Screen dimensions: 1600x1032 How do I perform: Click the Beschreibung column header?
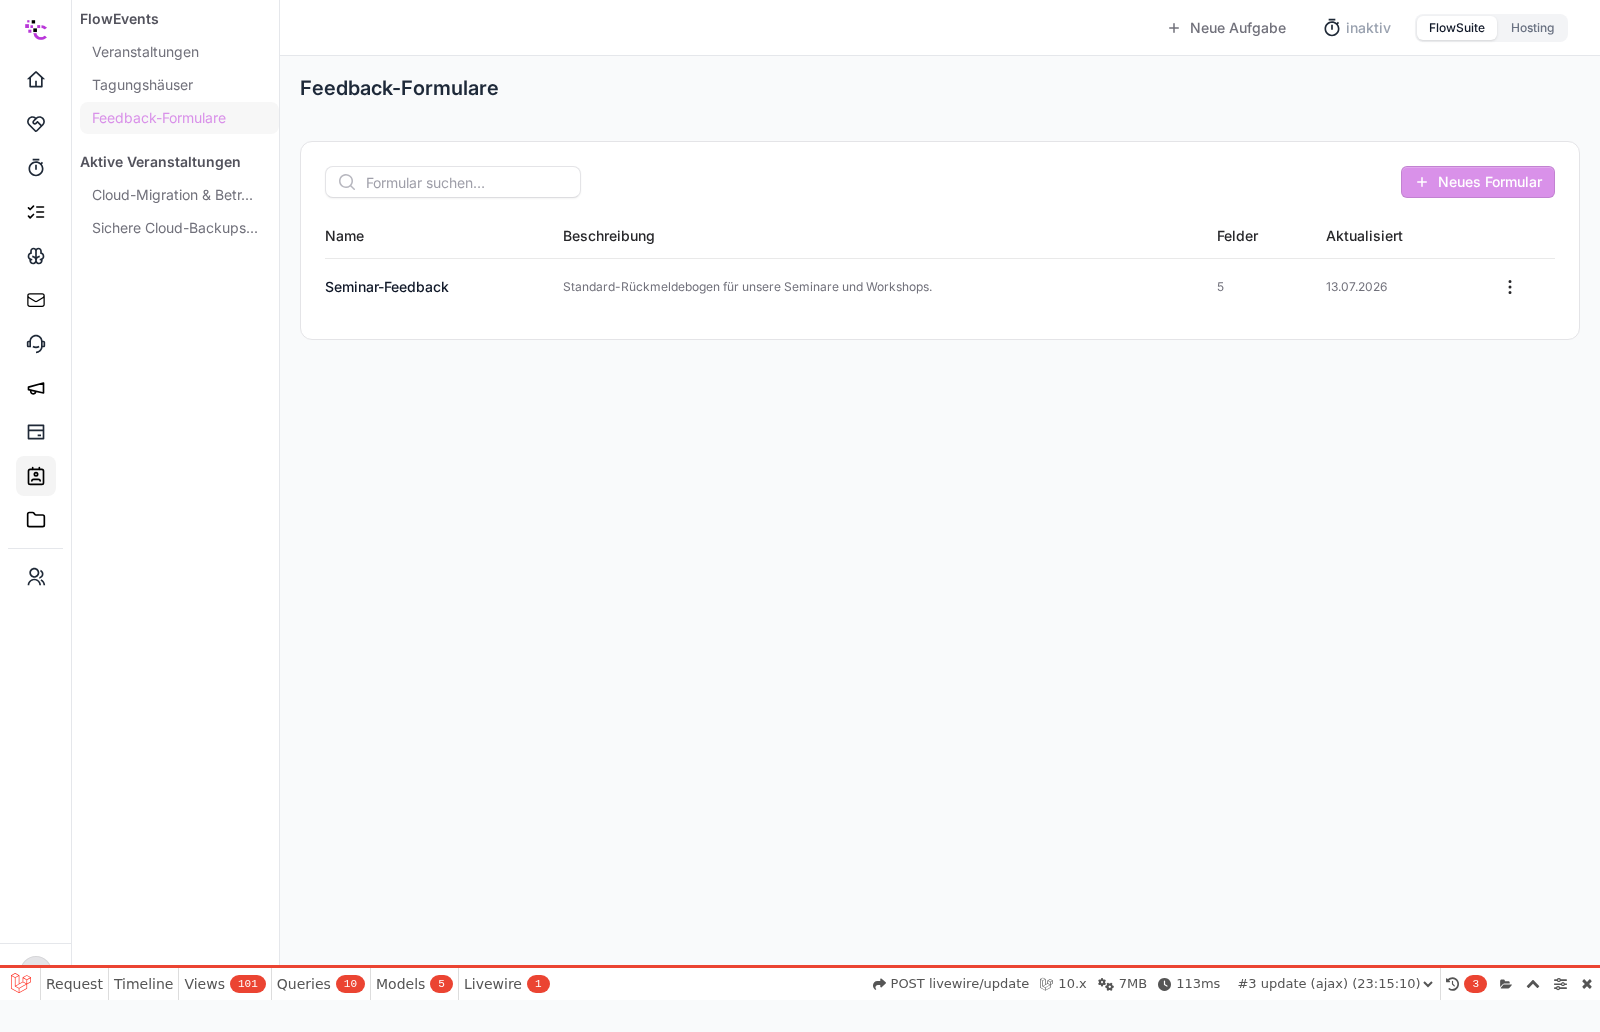coord(608,236)
